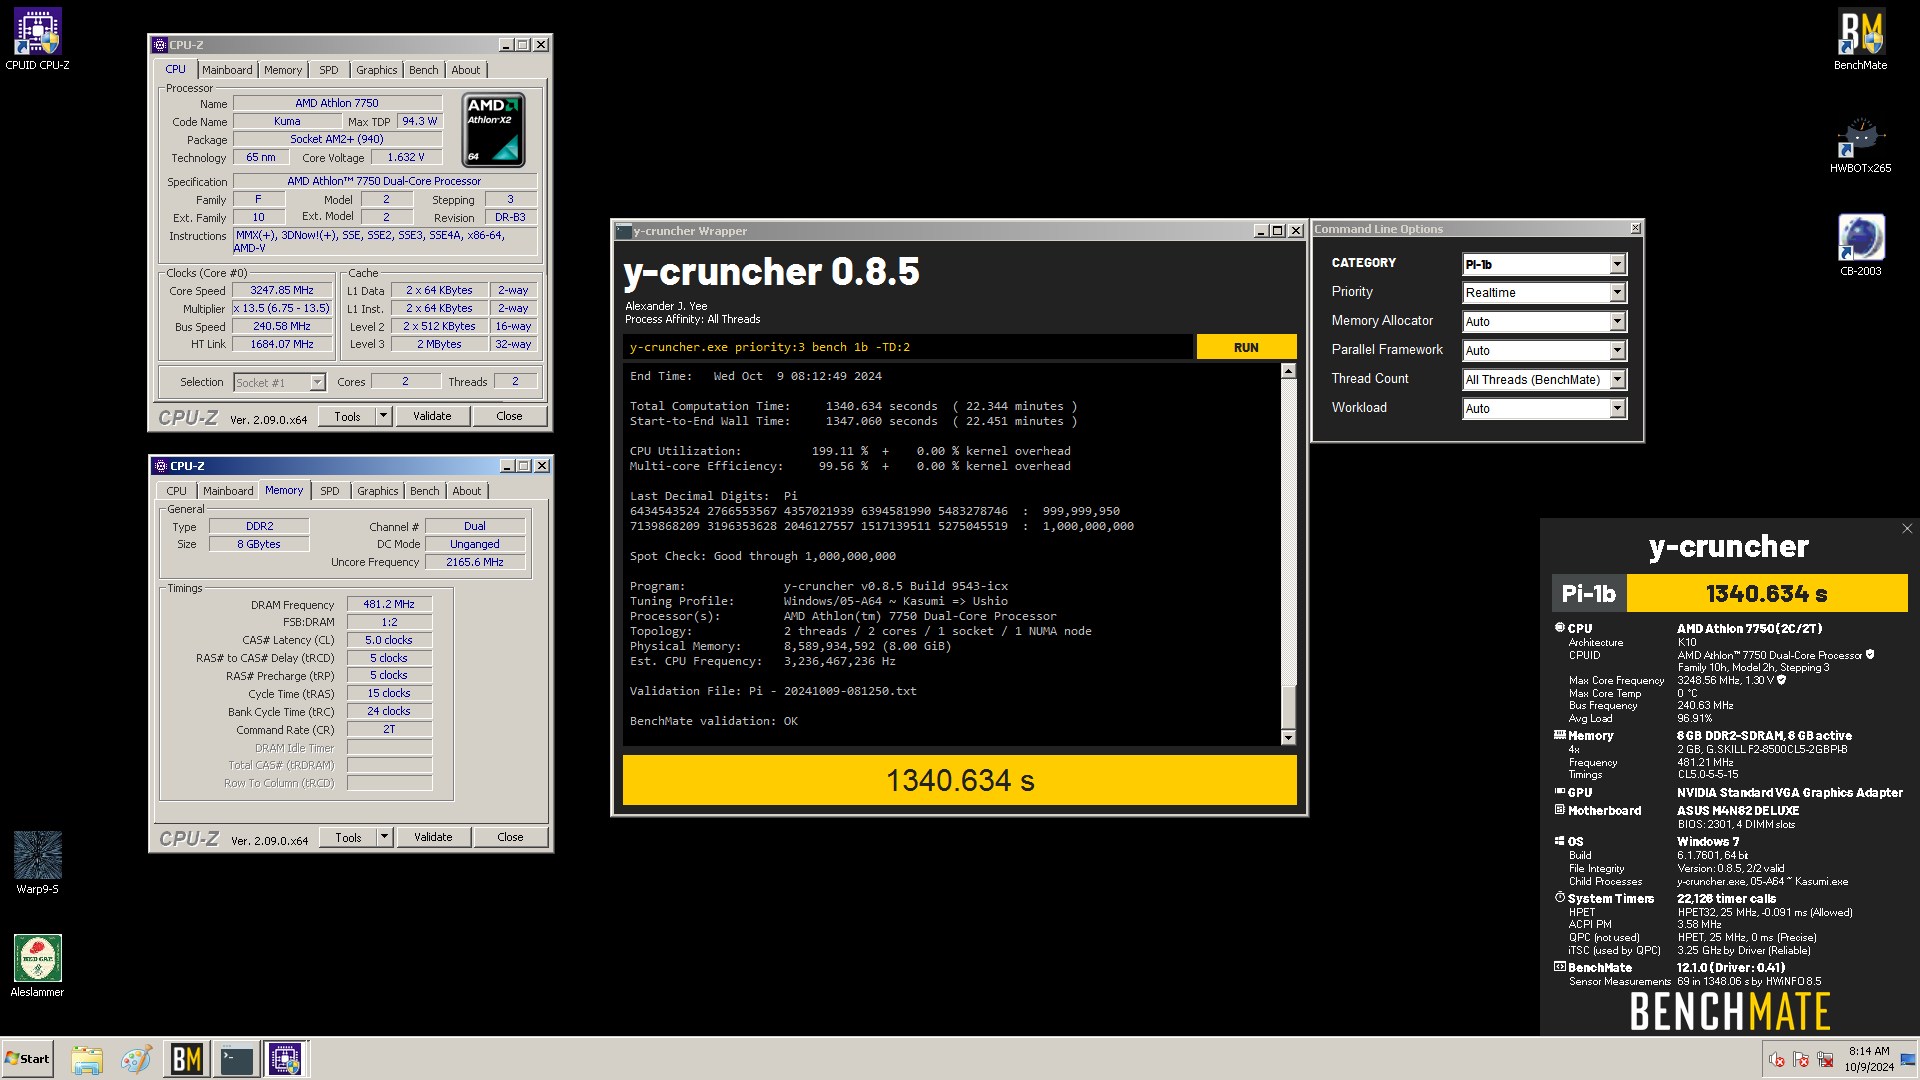Open the HWBOTx265 desktop shortcut
Viewport: 1920px width, 1080px height.
[1860, 145]
